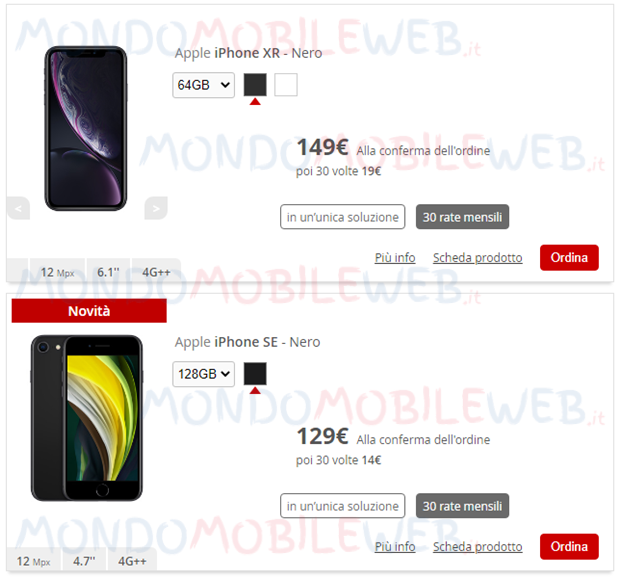Click the iPhone SE product image
This screenshot has height=577, width=619.
(86, 418)
